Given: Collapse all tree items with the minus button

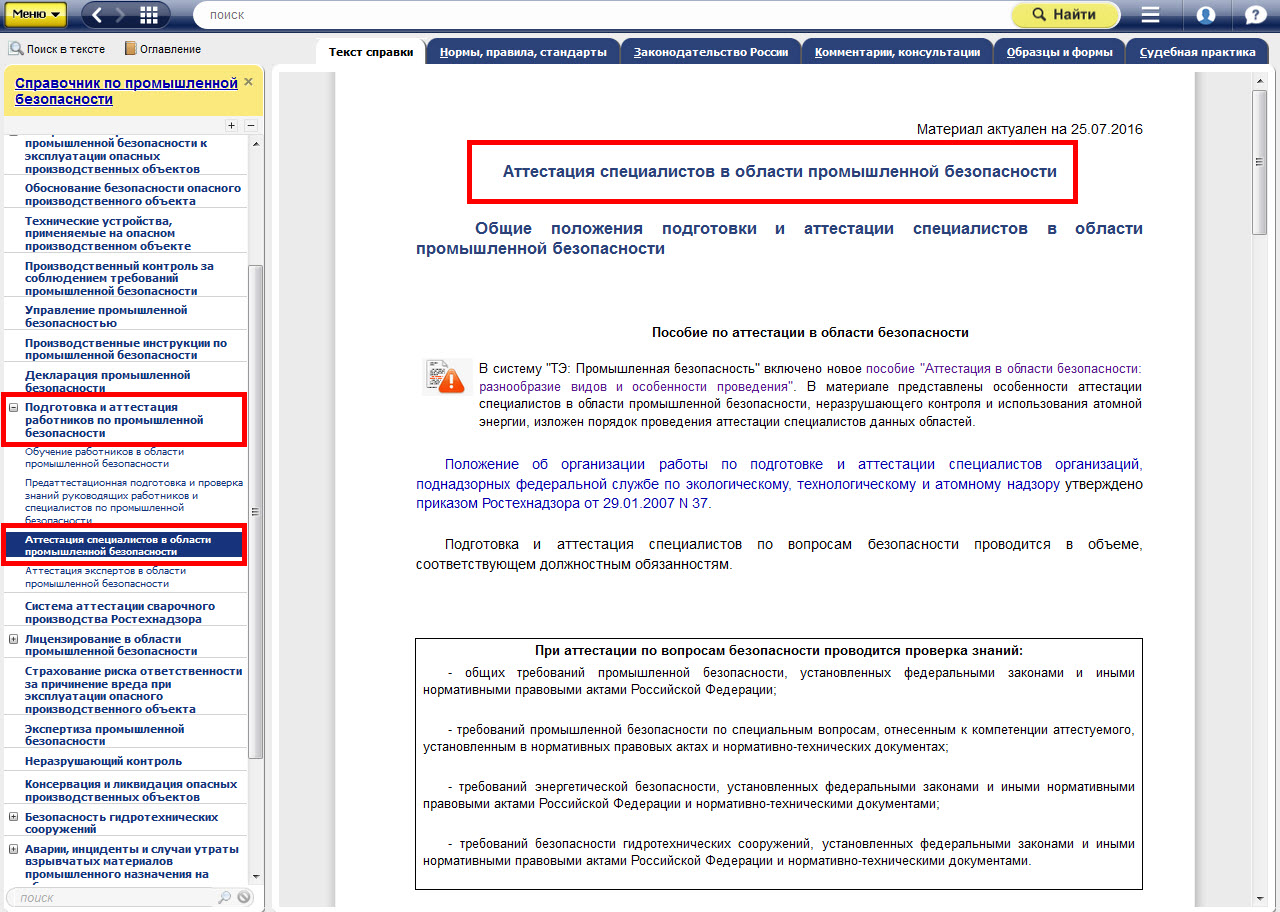Looking at the screenshot, I should [250, 125].
